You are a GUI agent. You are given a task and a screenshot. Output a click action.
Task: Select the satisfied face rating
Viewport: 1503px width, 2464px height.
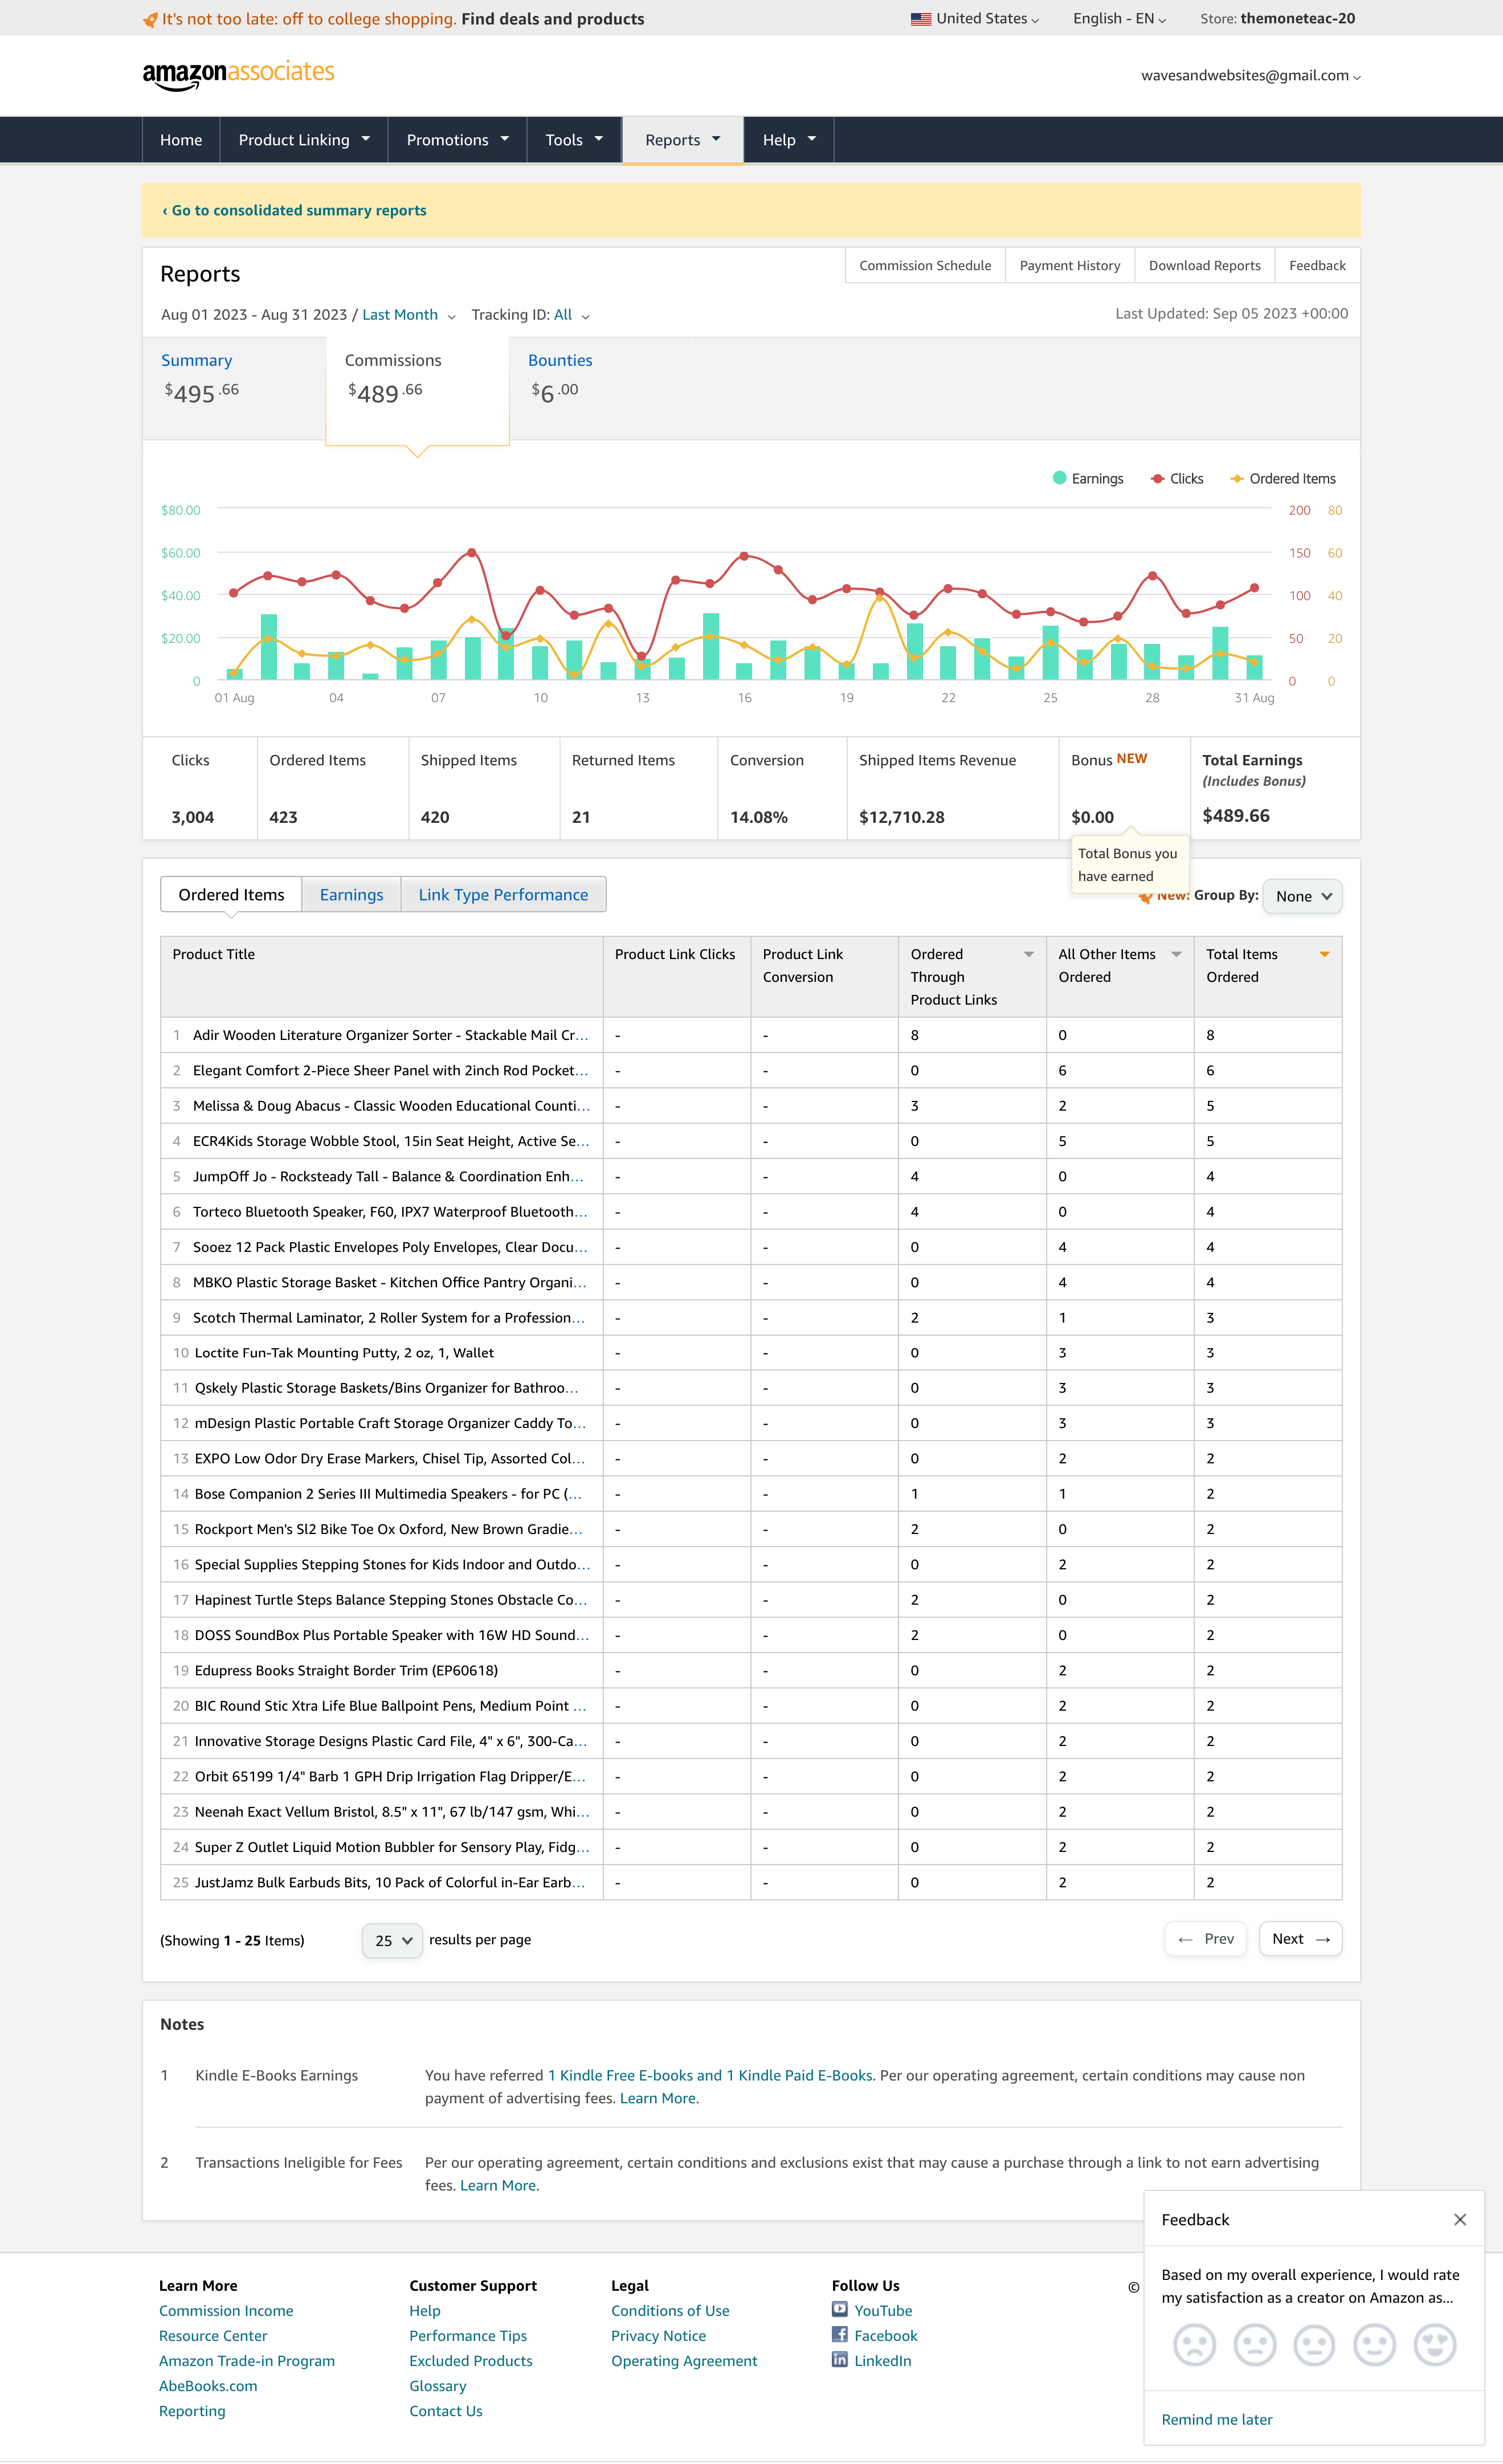[x=1374, y=2344]
